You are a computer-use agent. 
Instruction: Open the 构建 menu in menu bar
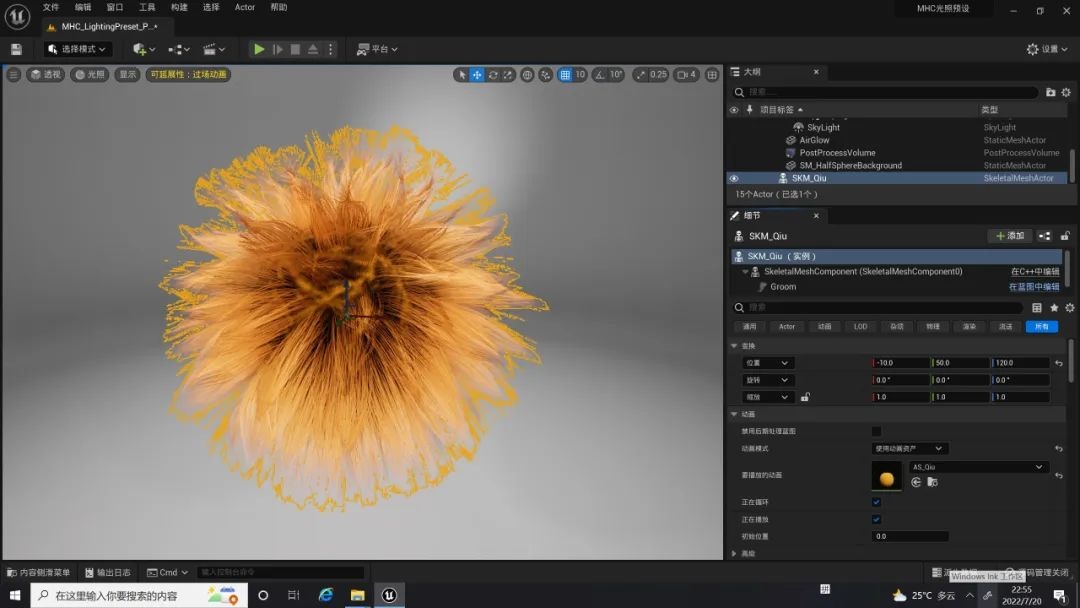click(179, 7)
